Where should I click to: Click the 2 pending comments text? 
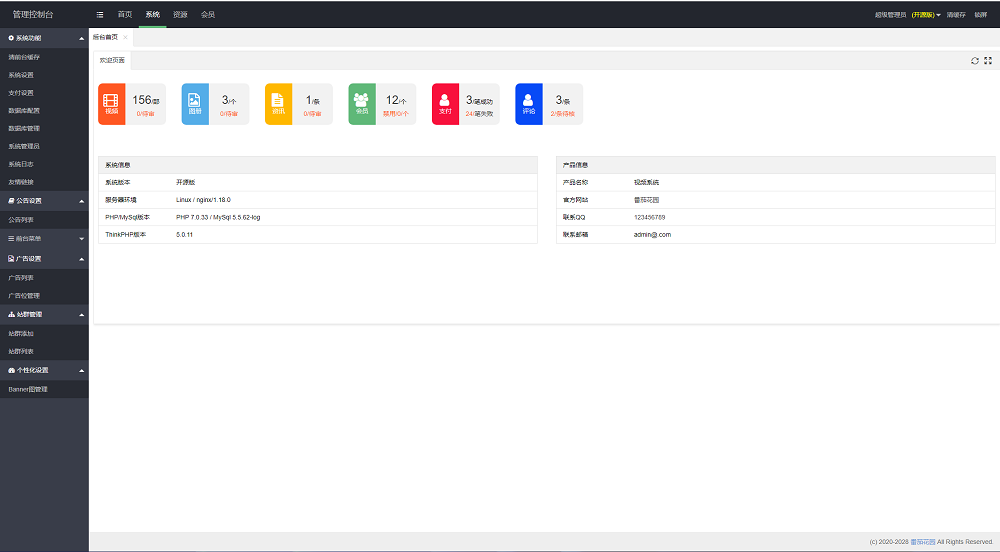[x=562, y=114]
